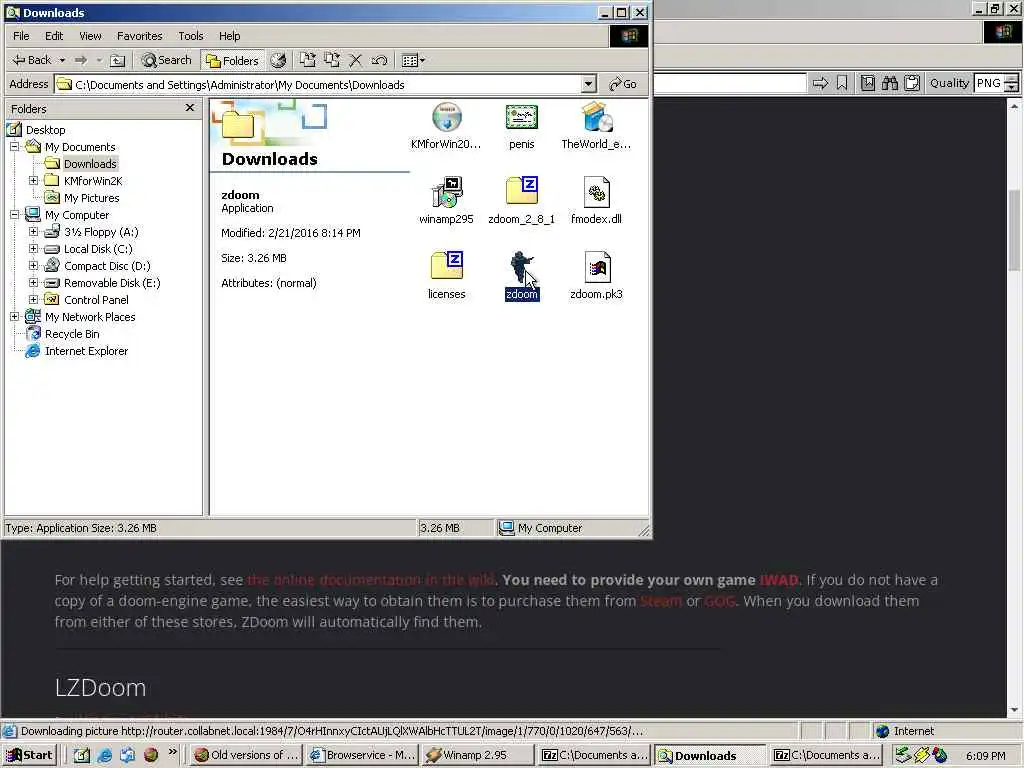Follow the IWAD link
This screenshot has height=768, width=1024.
click(778, 580)
